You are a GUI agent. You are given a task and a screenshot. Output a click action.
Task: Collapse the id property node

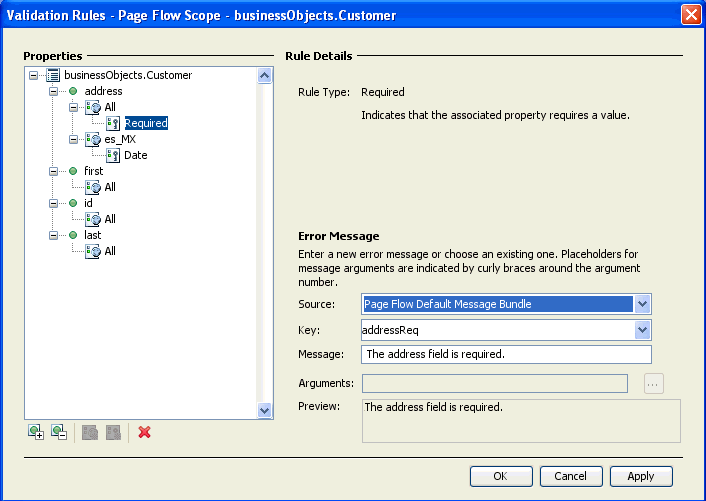(54, 203)
